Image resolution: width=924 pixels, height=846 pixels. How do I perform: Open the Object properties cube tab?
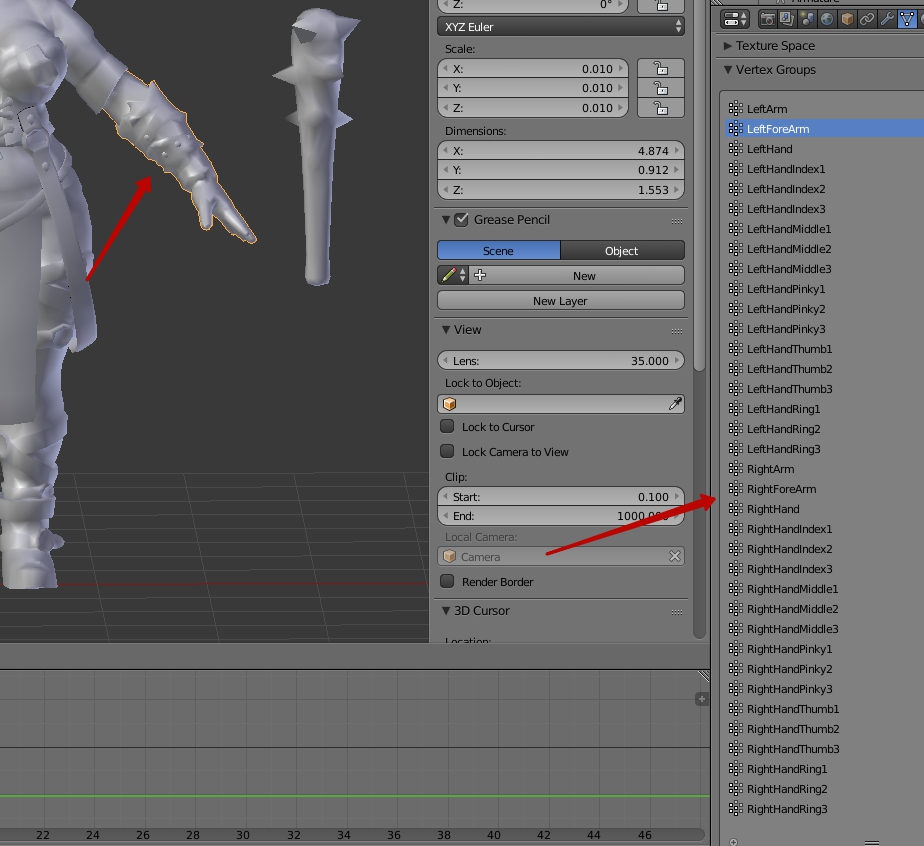[x=847, y=19]
